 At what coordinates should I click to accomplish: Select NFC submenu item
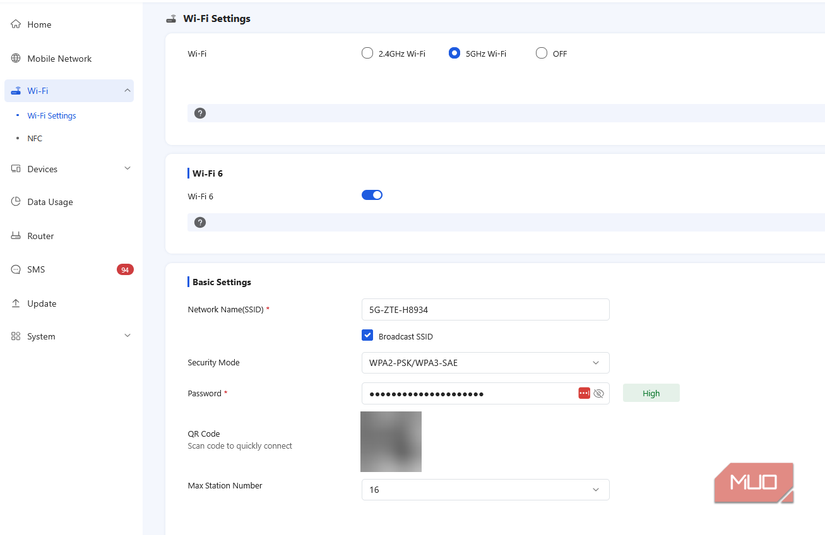click(35, 138)
